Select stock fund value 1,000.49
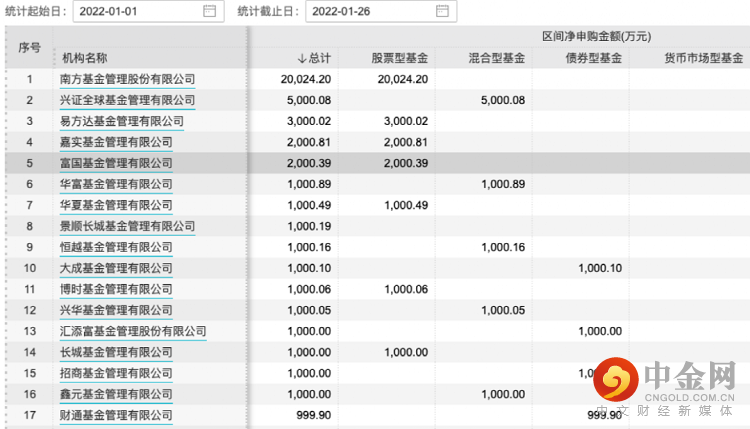Viewport: 750px width, 429px height. point(406,206)
